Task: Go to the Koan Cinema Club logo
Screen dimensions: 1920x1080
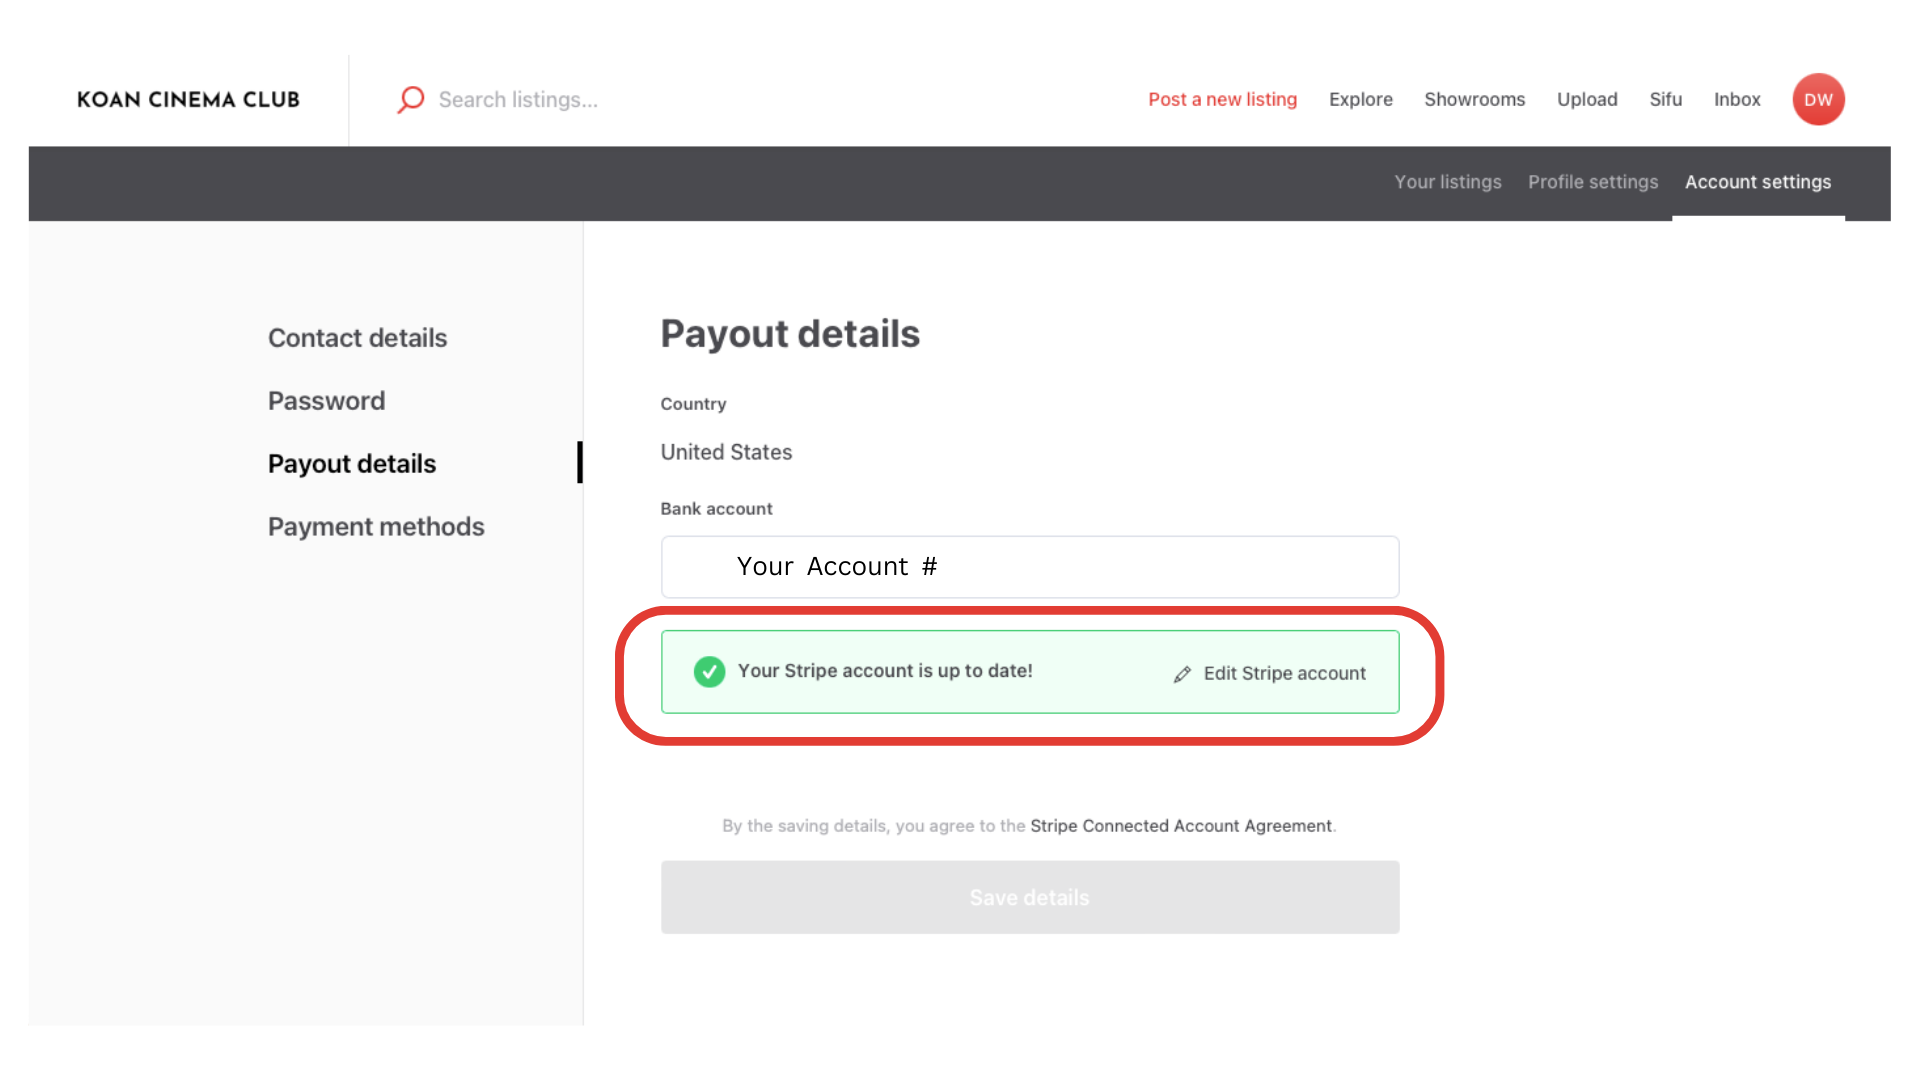Action: 188,99
